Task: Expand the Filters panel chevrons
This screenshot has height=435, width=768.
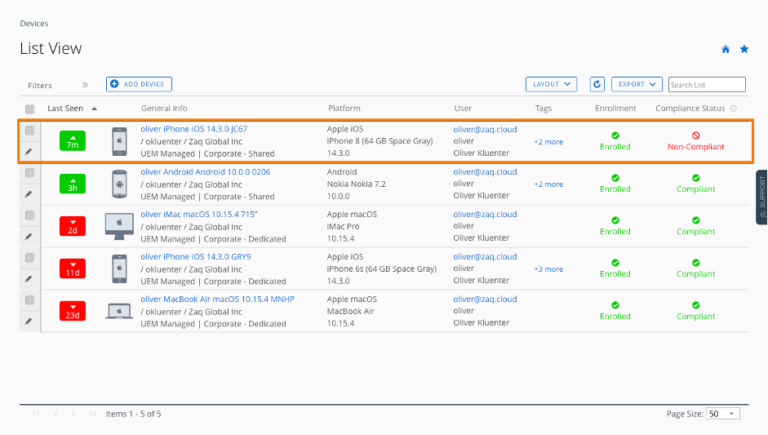Action: [x=85, y=85]
